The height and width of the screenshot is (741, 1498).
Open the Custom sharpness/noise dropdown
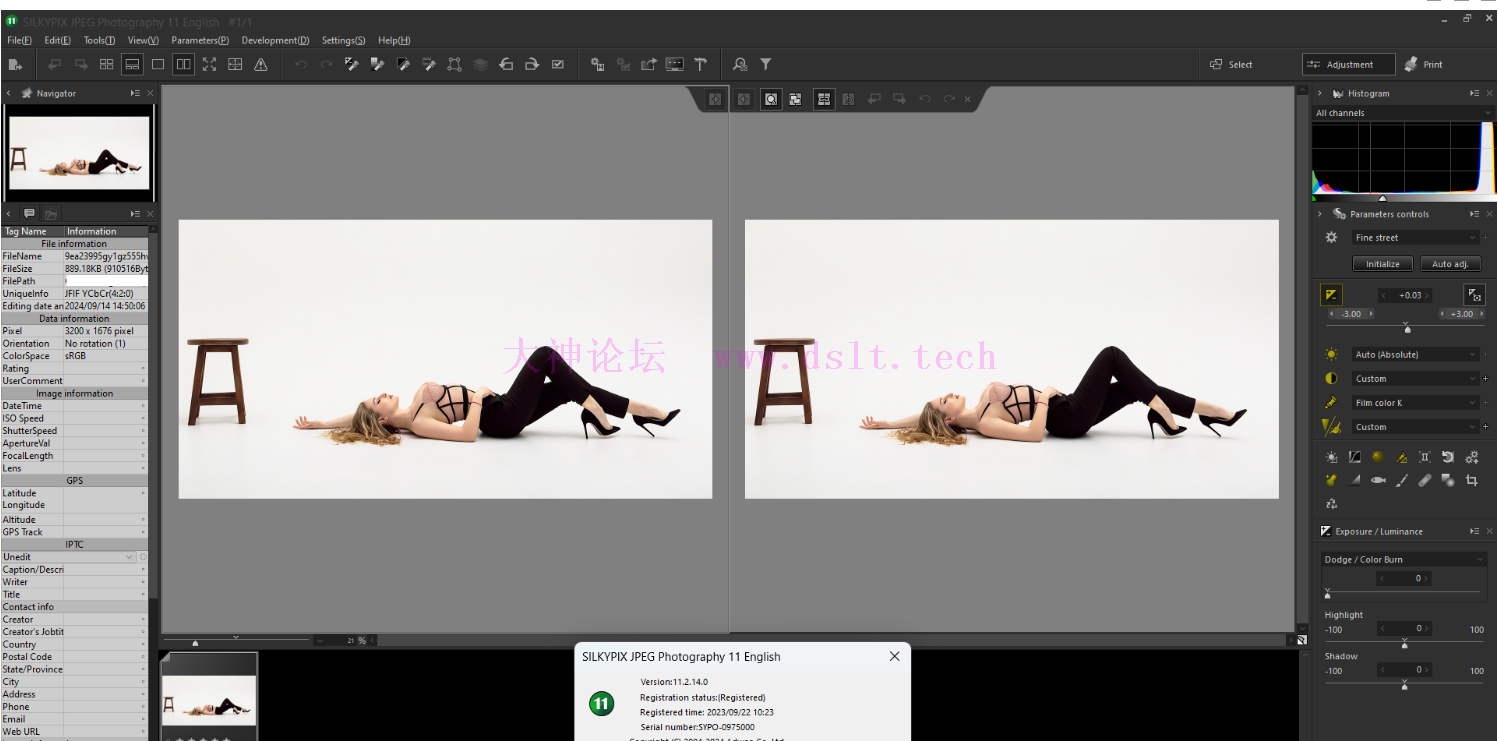pyautogui.click(x=1414, y=427)
